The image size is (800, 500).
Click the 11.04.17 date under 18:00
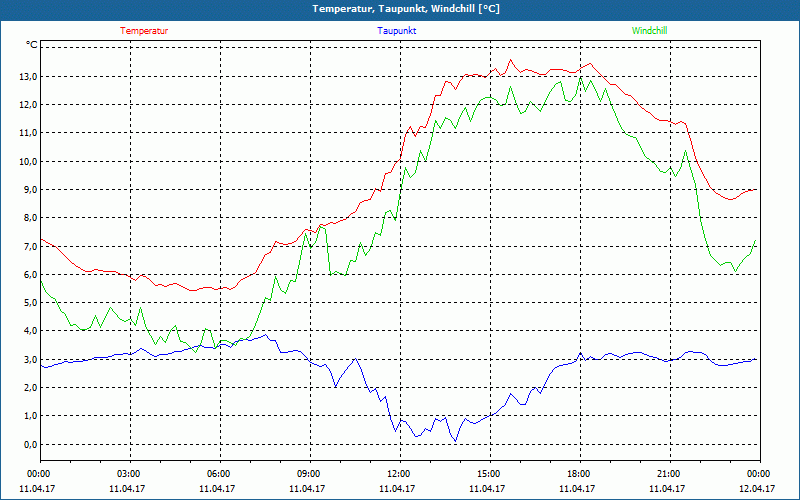pyautogui.click(x=577, y=488)
